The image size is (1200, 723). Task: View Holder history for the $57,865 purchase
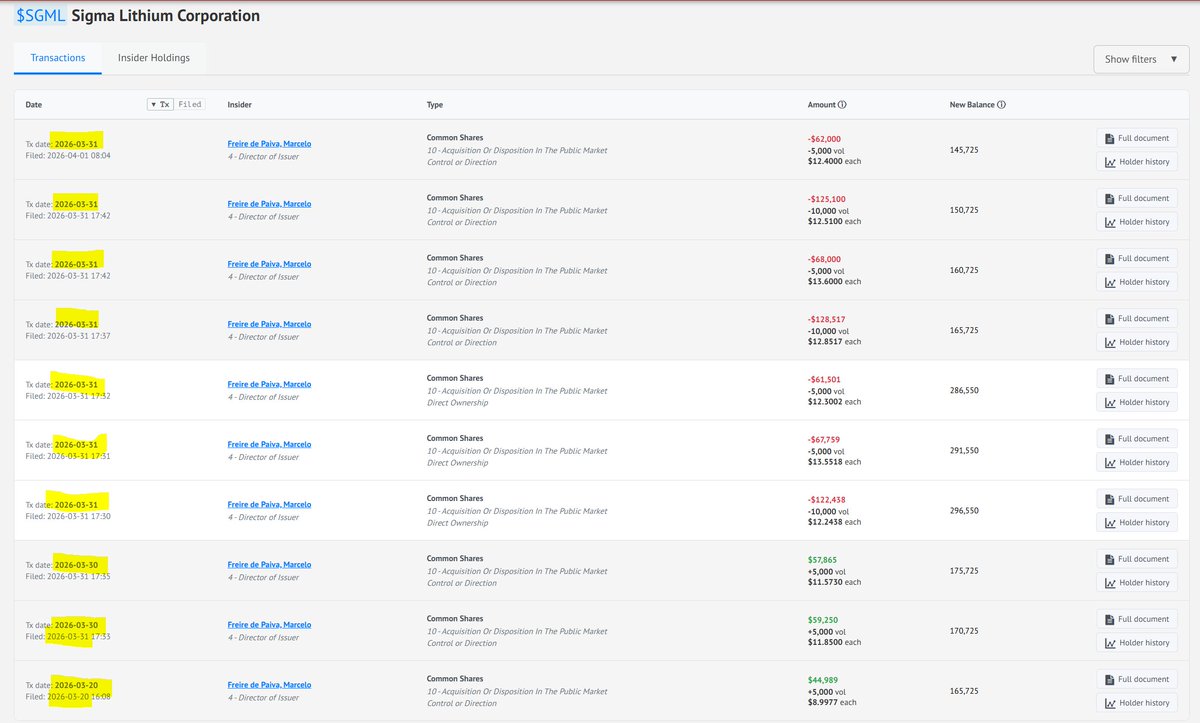point(1137,582)
